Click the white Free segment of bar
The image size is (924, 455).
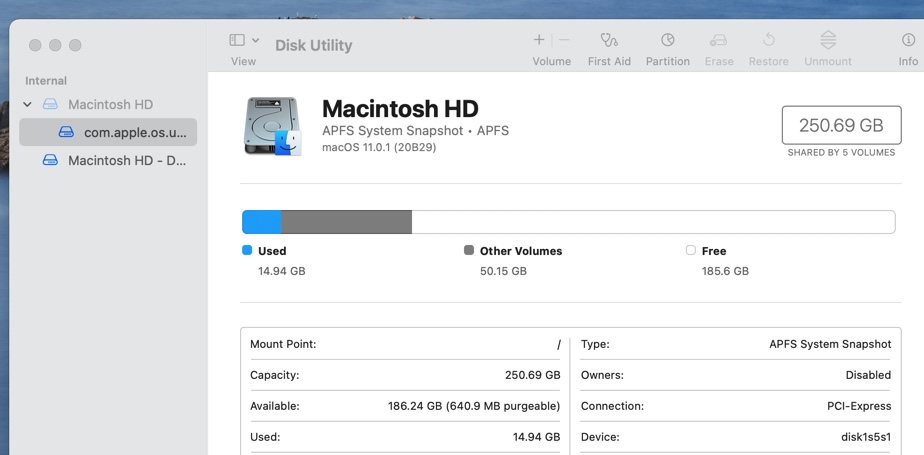[653, 222]
